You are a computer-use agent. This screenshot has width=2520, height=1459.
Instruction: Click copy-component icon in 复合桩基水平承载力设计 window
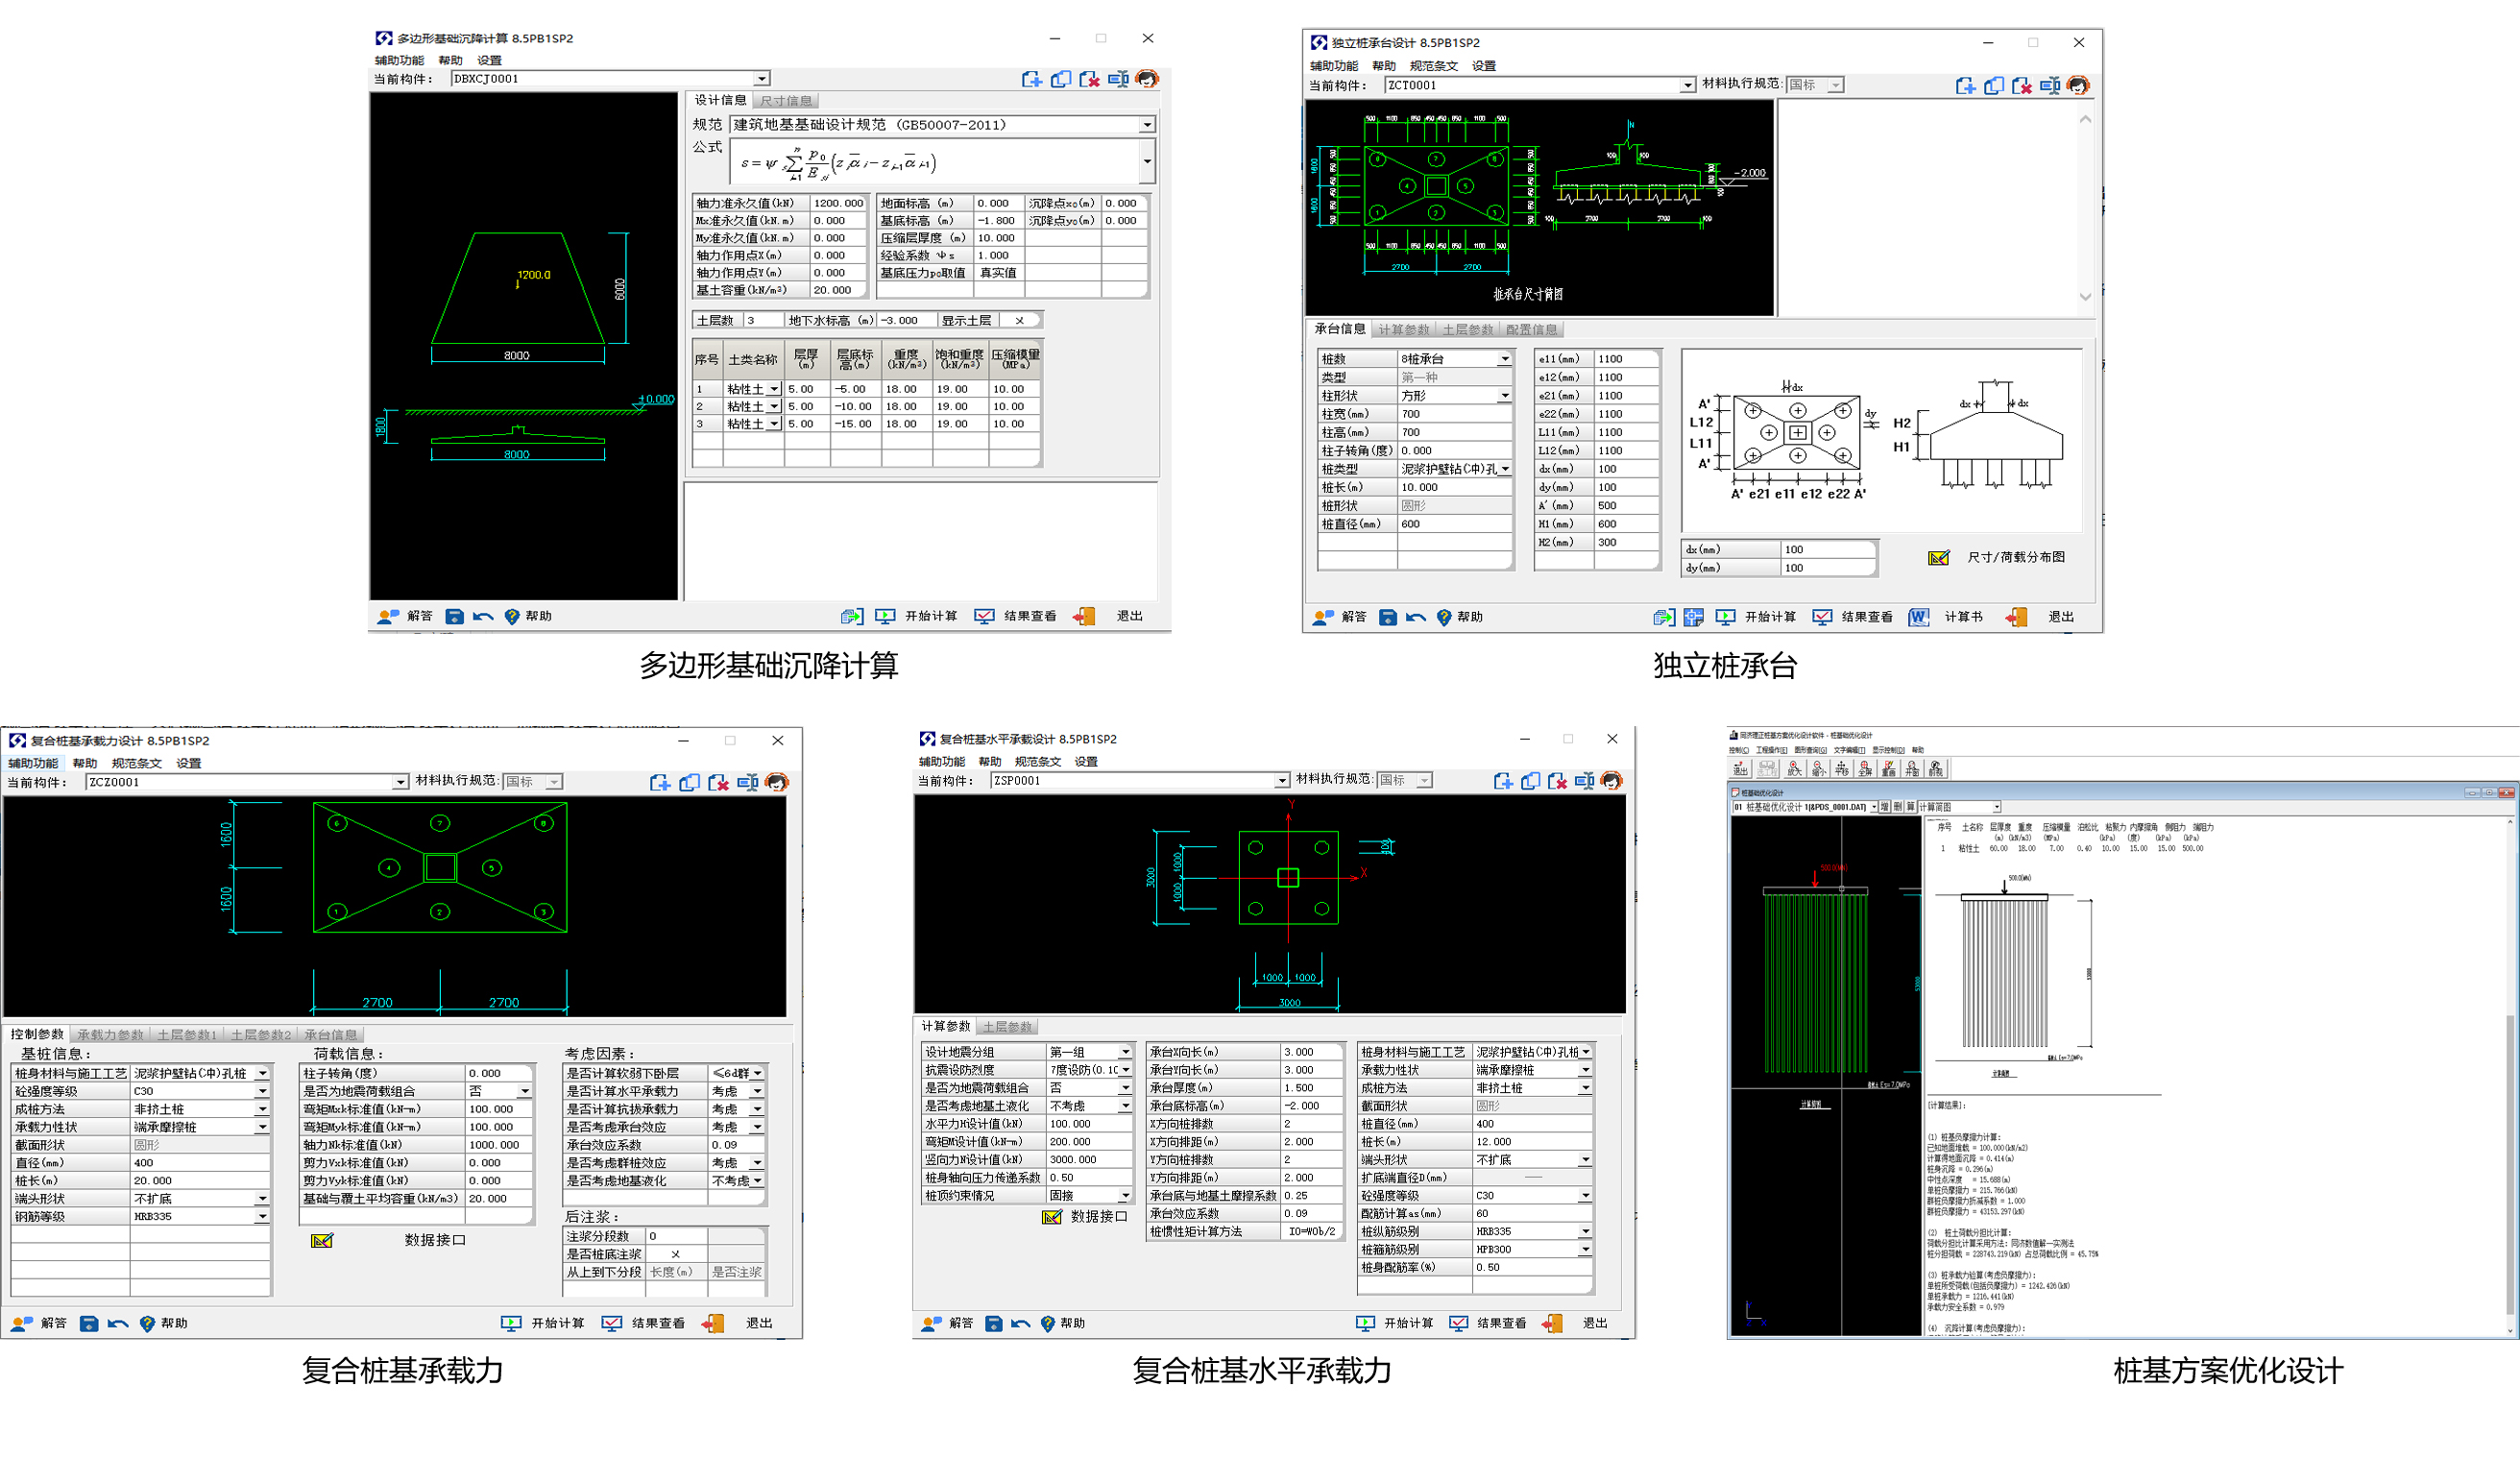click(x=1530, y=781)
